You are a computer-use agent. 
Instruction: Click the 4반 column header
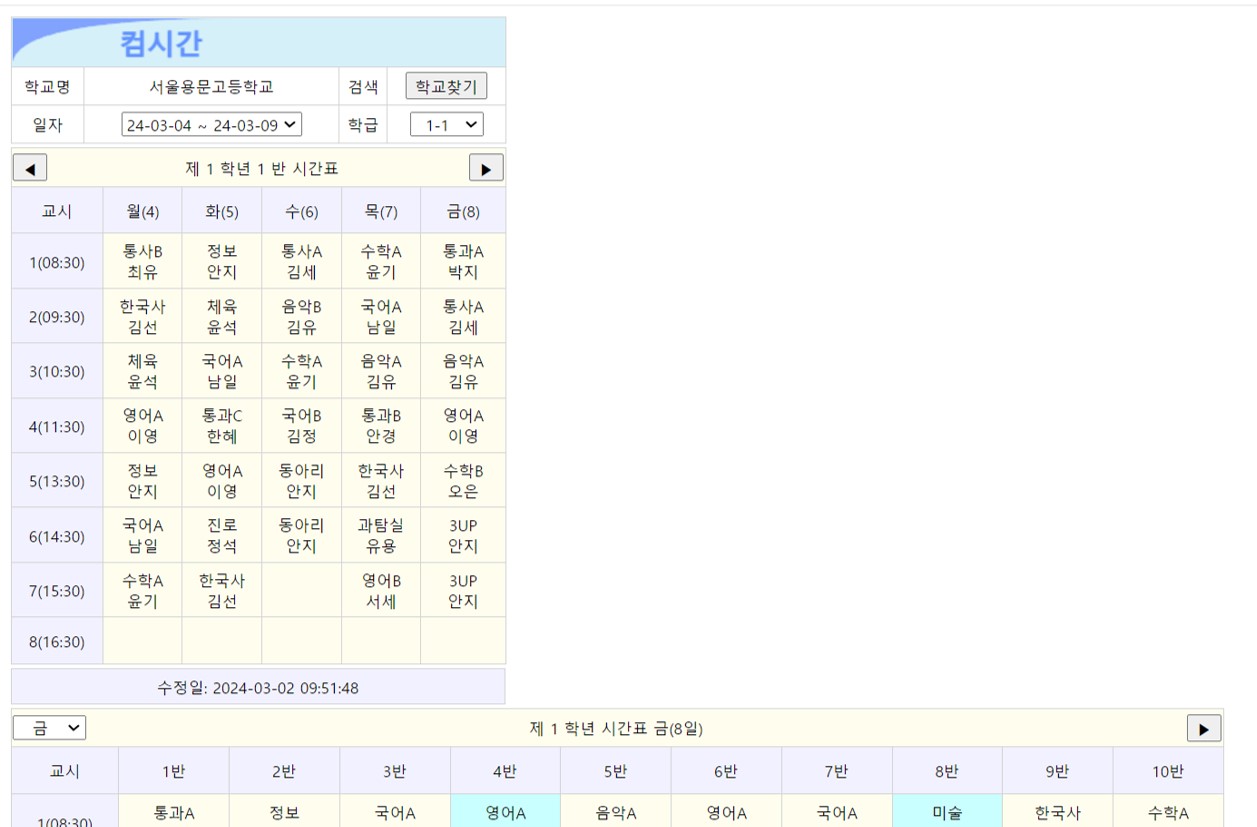click(x=505, y=771)
